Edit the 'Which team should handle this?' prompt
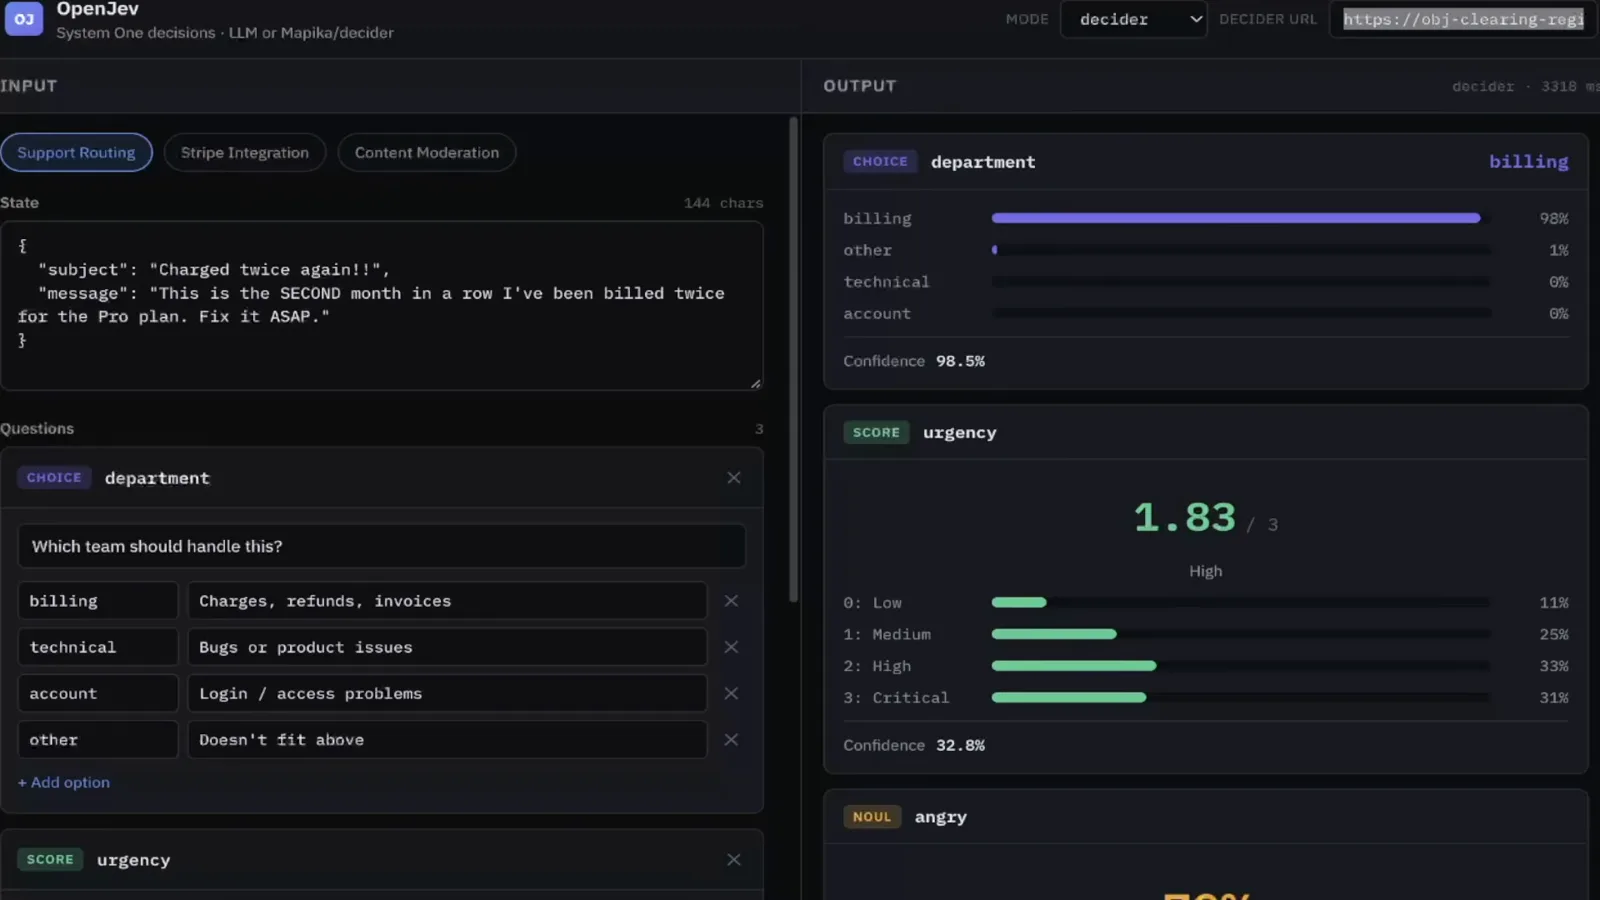 (381, 546)
